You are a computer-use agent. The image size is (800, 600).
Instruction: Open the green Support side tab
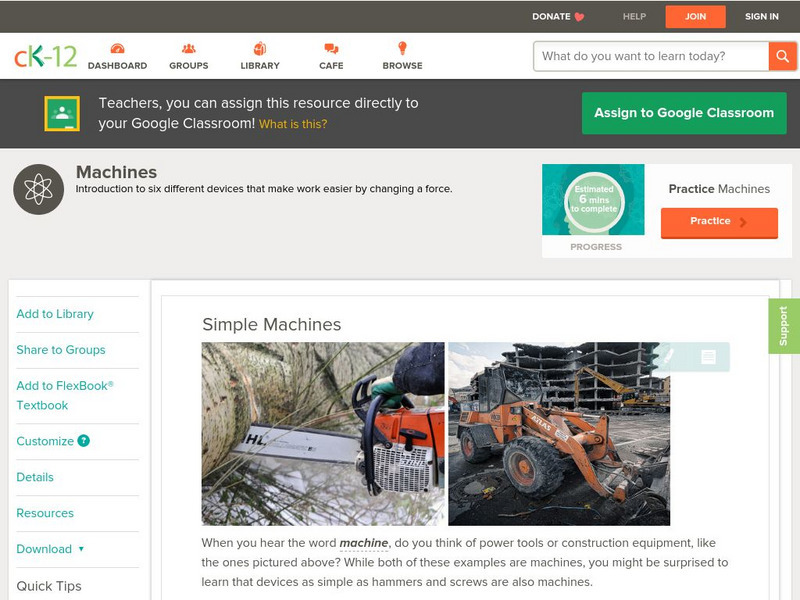pos(783,326)
